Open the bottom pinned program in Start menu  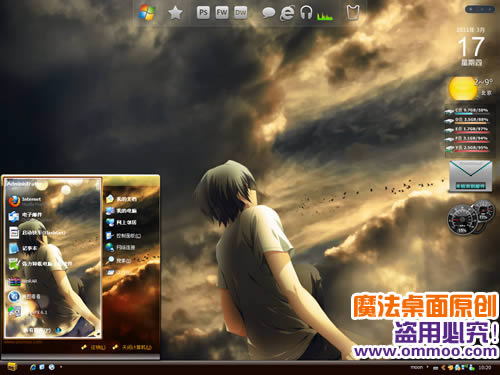[28, 312]
